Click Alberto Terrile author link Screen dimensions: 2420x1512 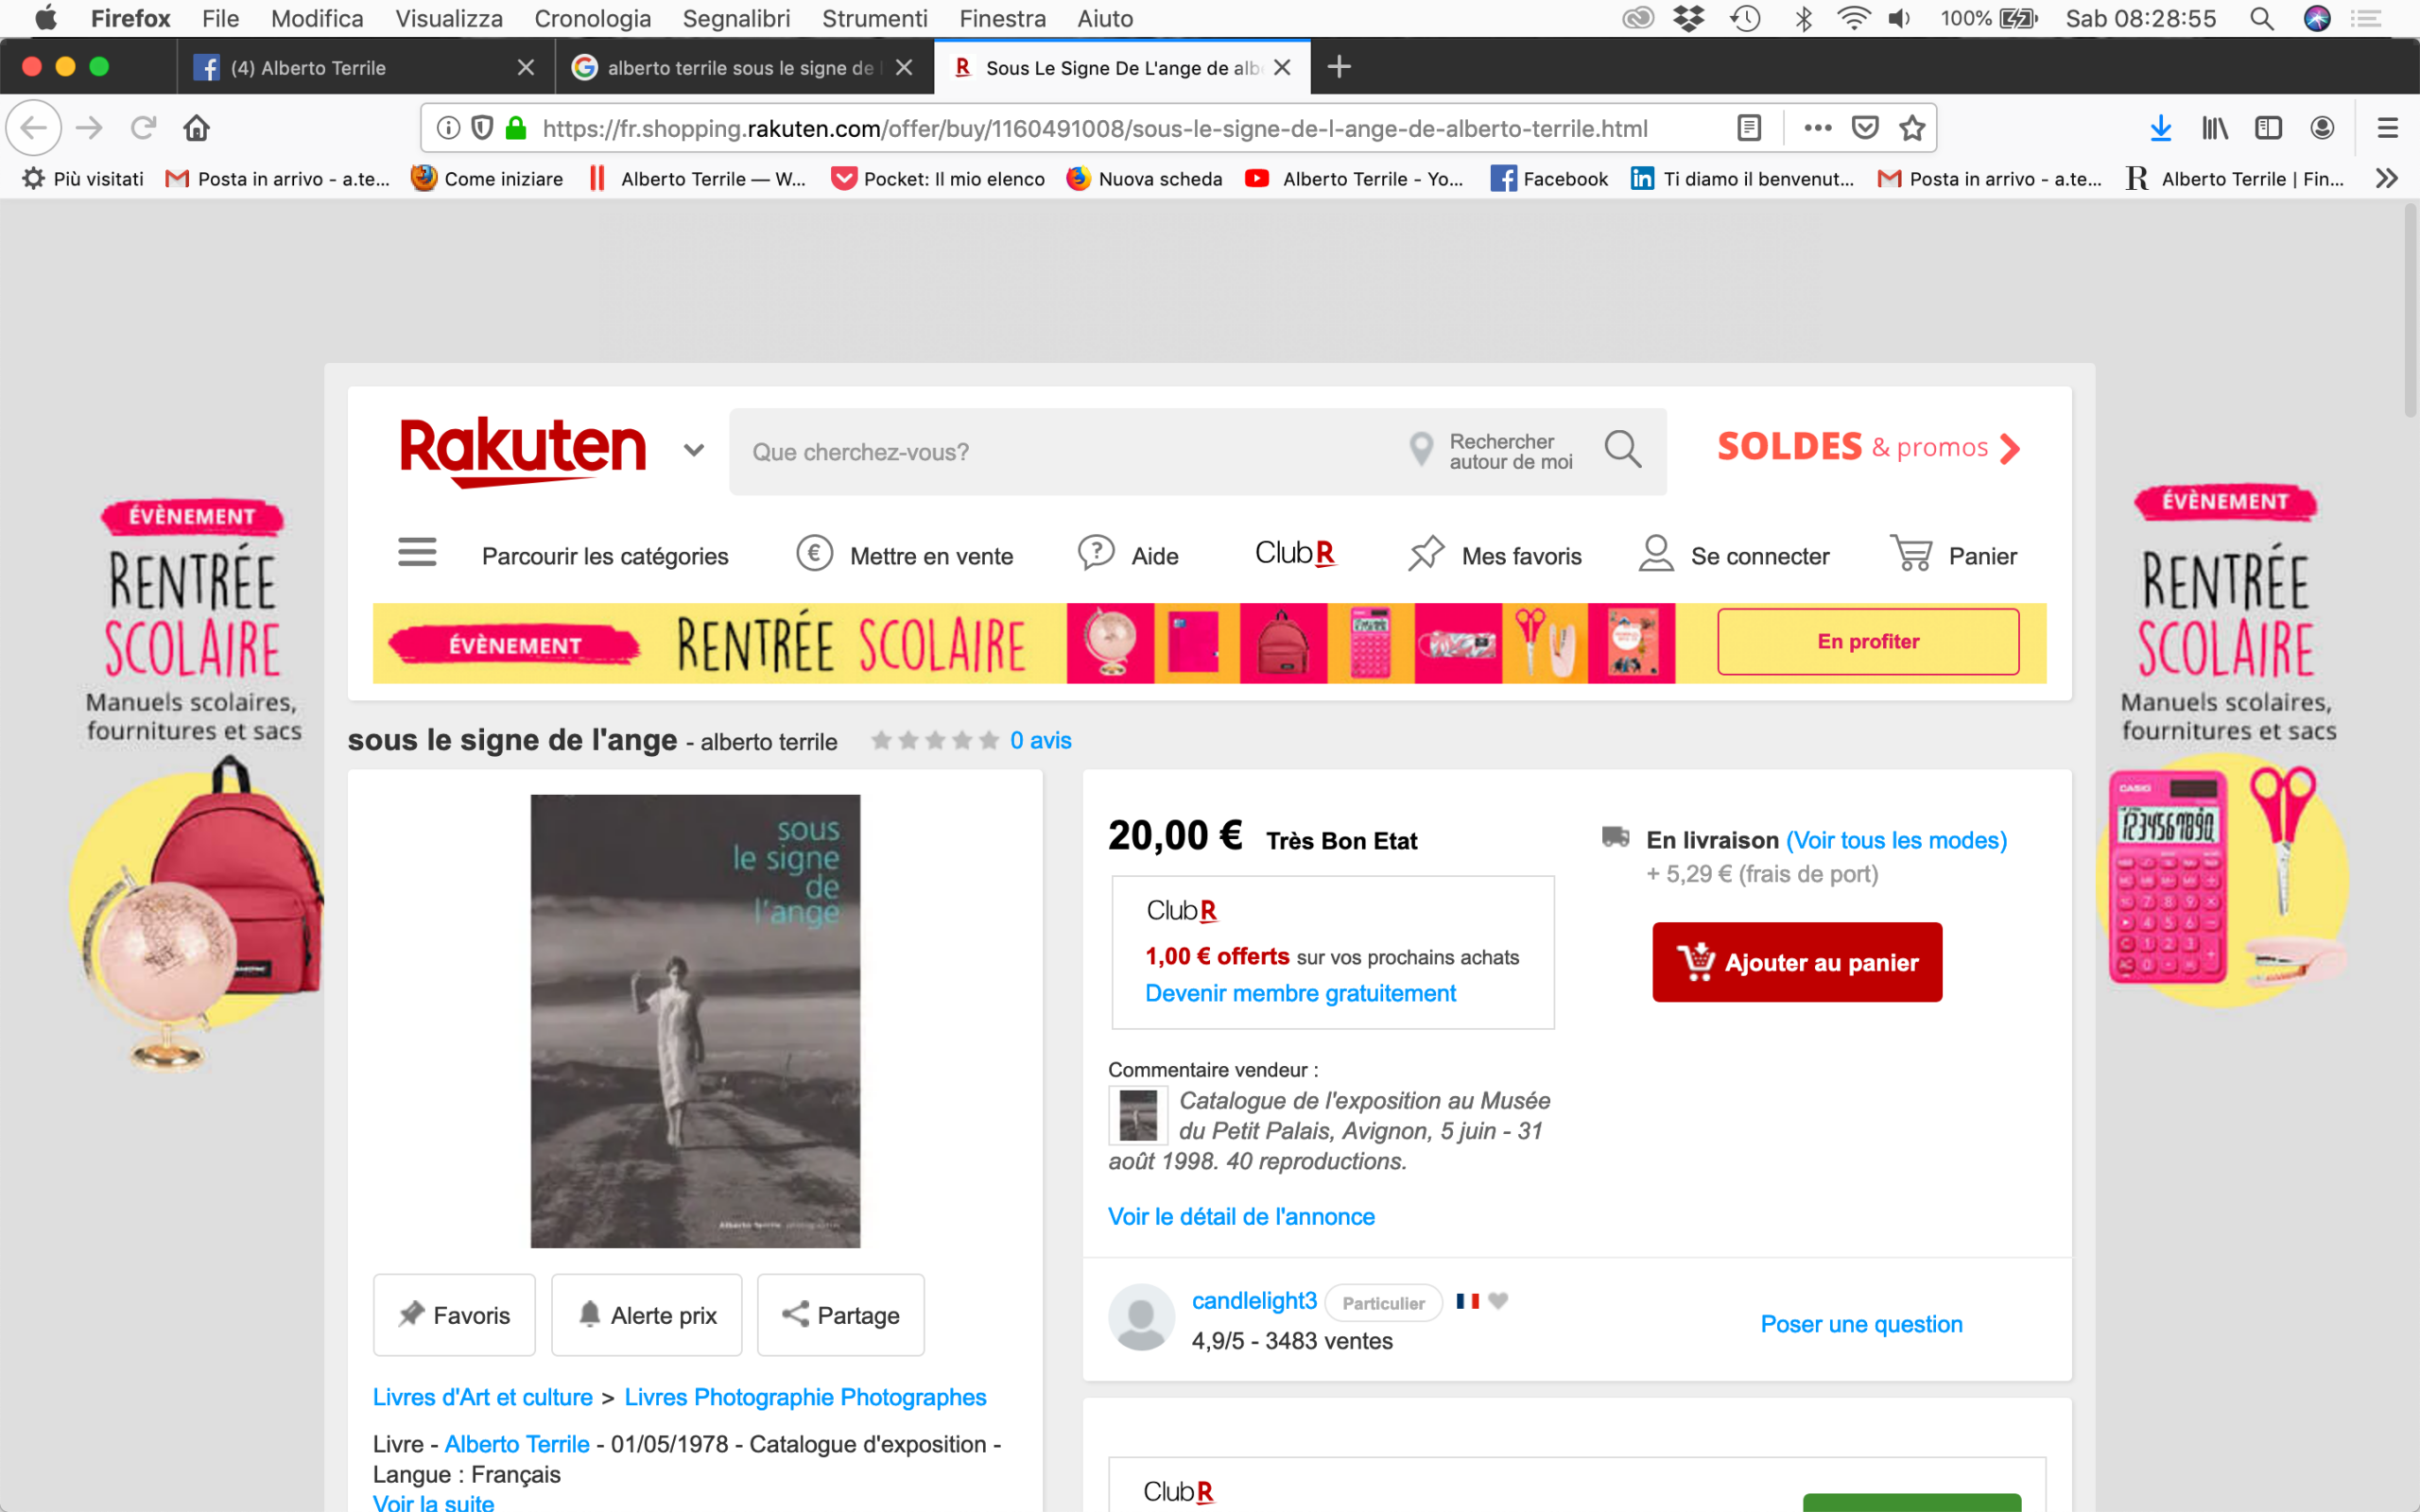(x=516, y=1444)
